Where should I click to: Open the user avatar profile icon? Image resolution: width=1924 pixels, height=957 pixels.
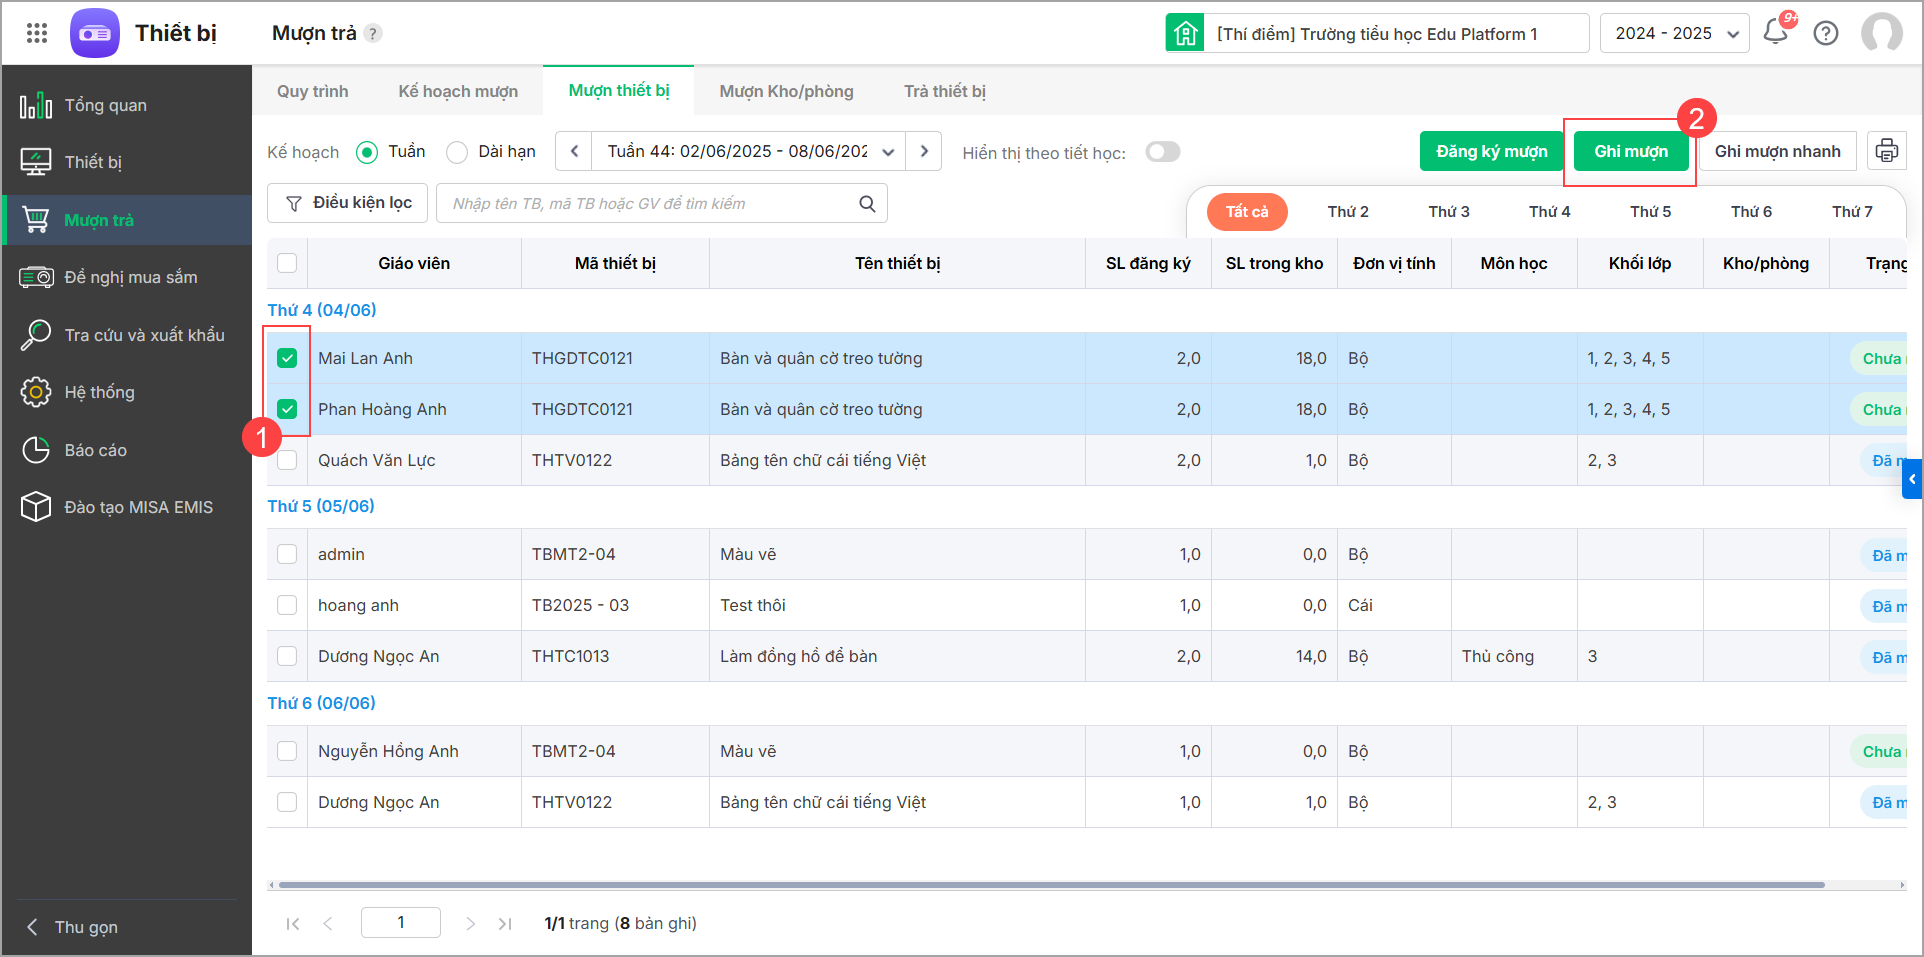[x=1881, y=33]
